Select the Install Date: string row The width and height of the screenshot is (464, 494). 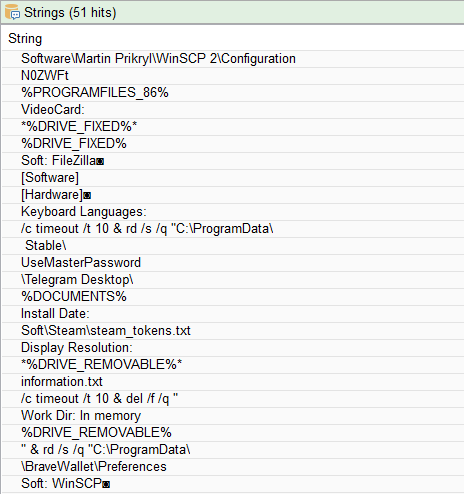pos(233,314)
